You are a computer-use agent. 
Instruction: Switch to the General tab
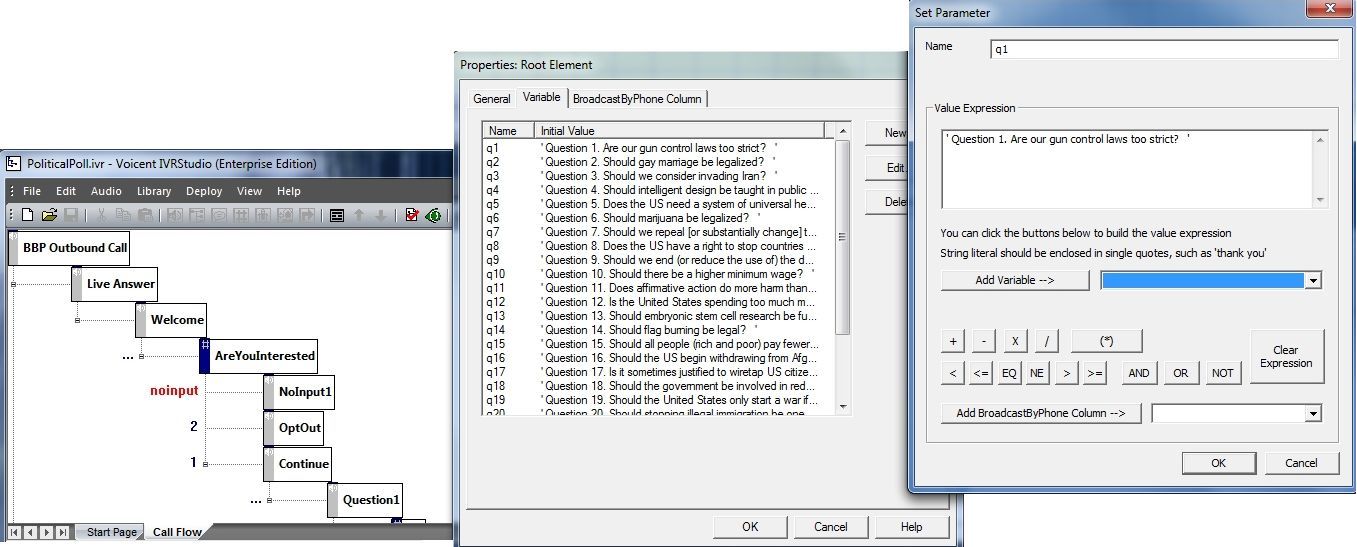click(492, 98)
